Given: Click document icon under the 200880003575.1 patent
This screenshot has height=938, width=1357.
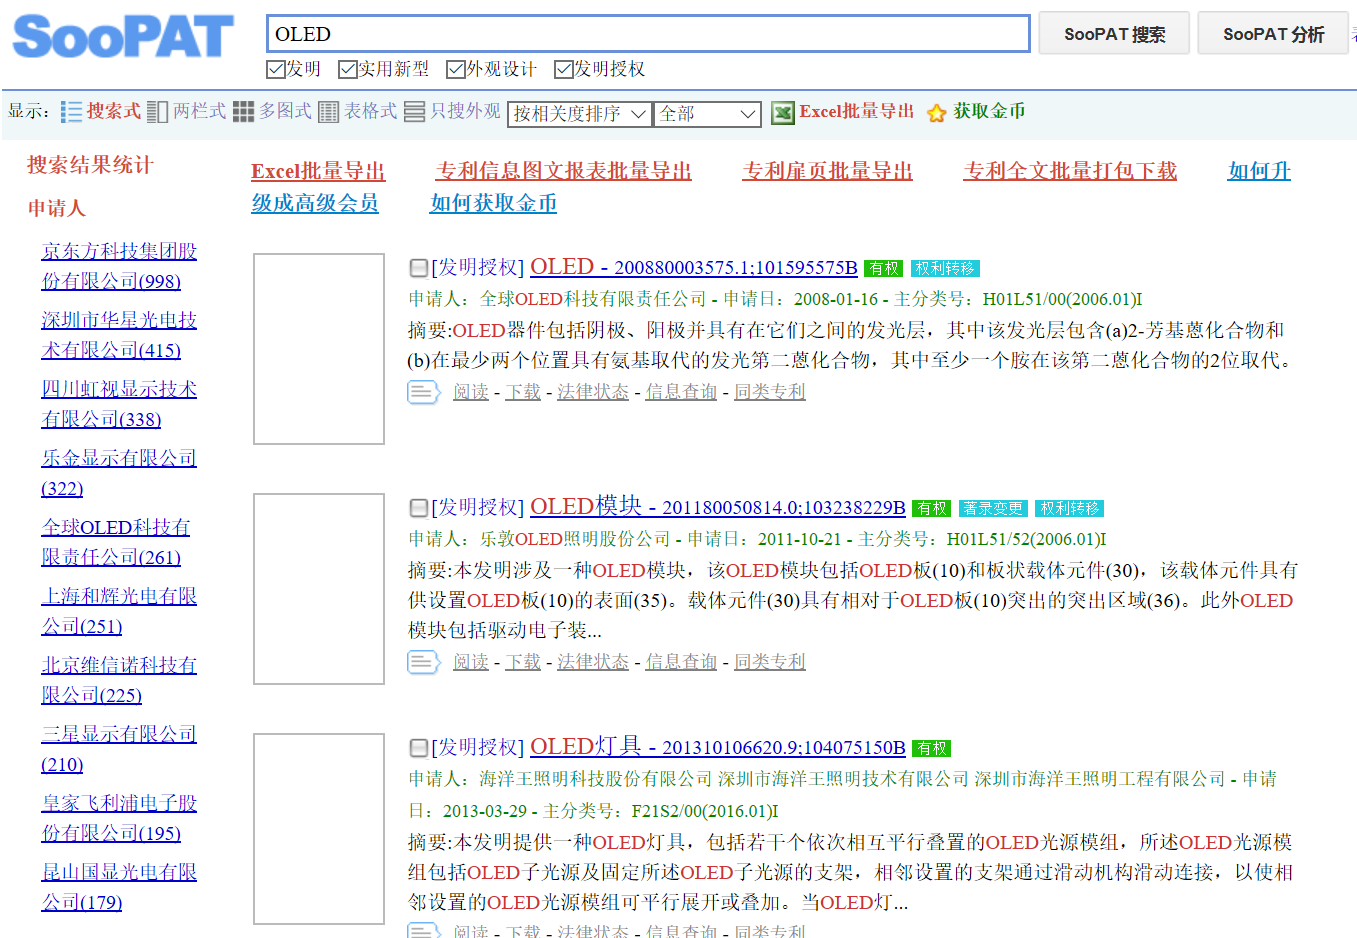Looking at the screenshot, I should point(424,392).
